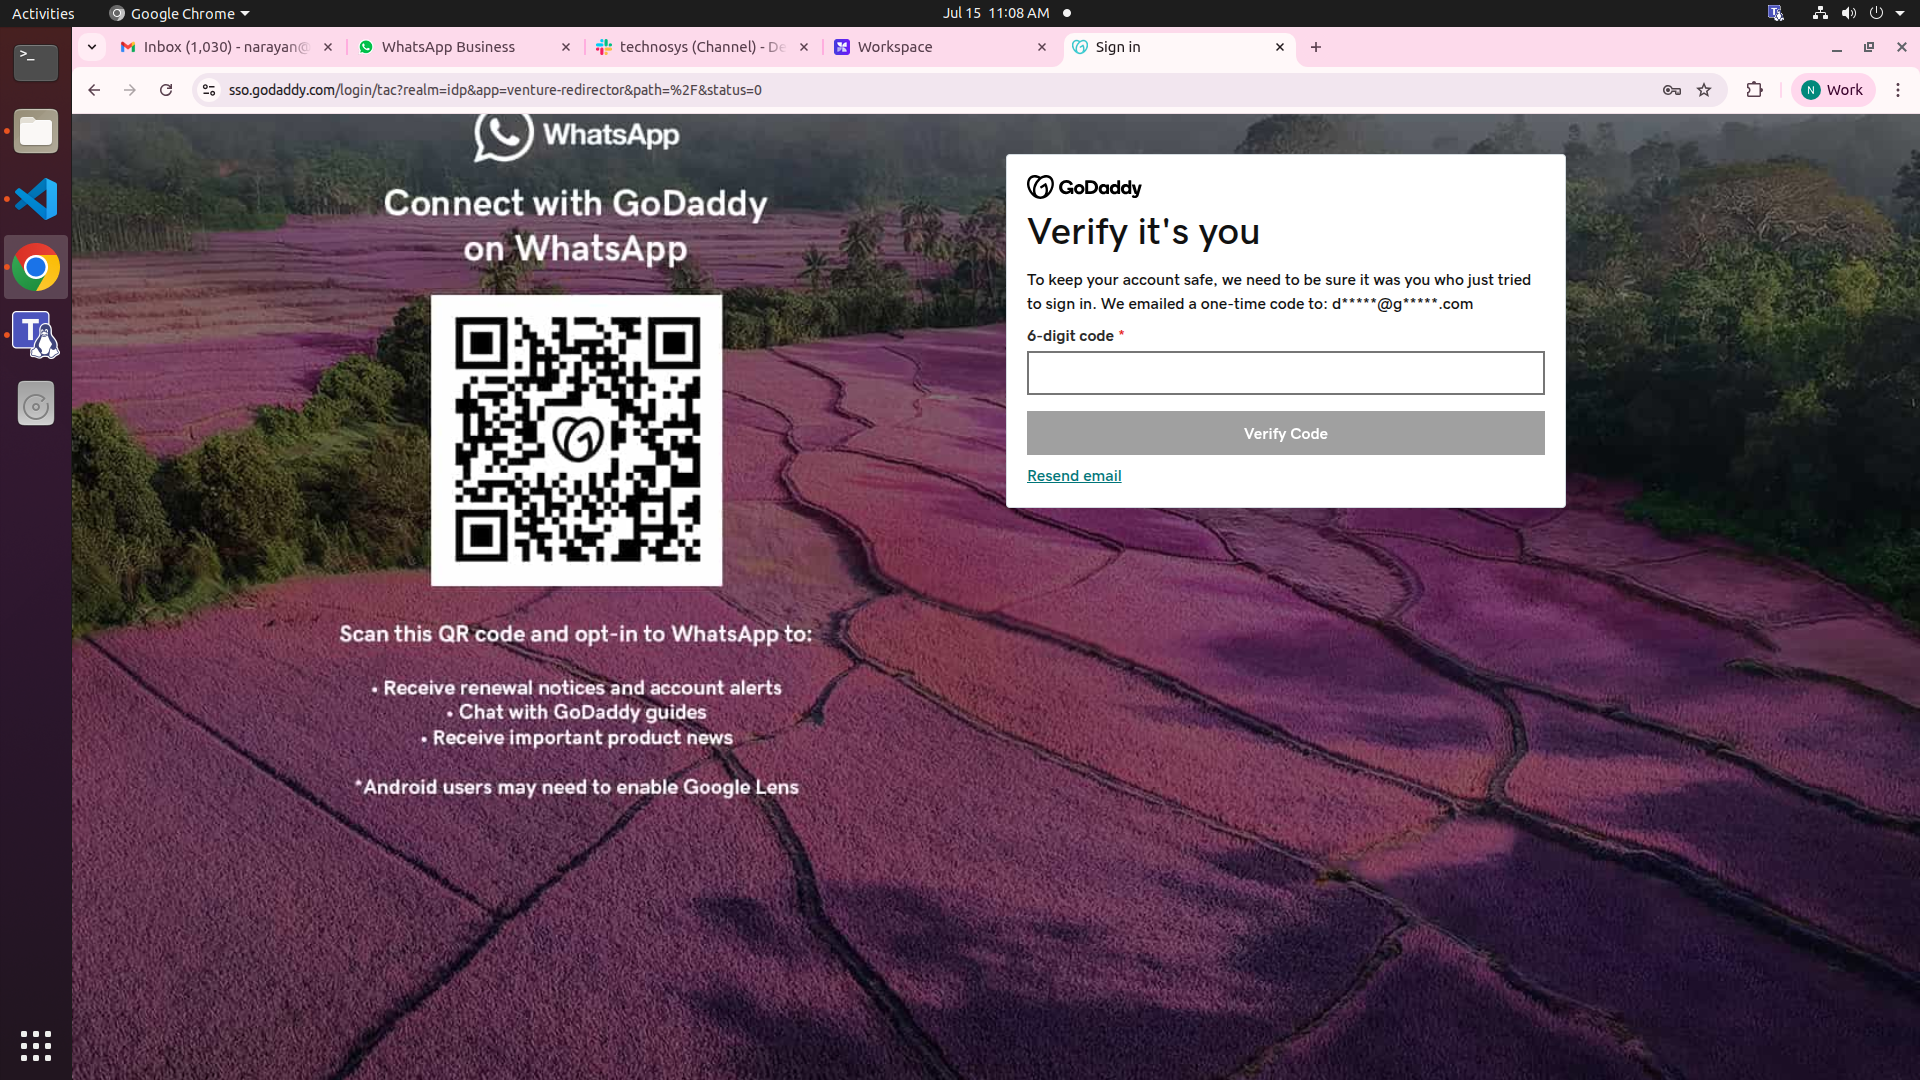
Task: Click the bookmark star icon
Action: (x=1704, y=90)
